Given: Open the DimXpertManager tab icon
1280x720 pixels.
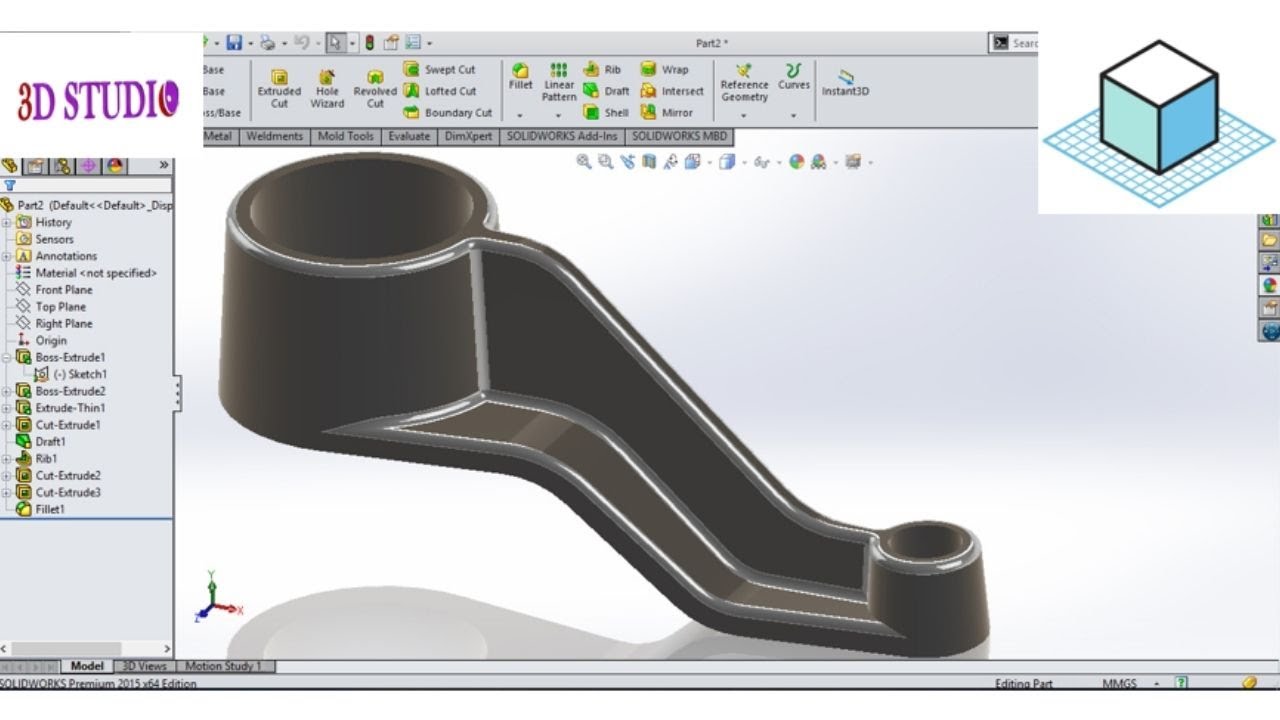Looking at the screenshot, I should point(88,166).
